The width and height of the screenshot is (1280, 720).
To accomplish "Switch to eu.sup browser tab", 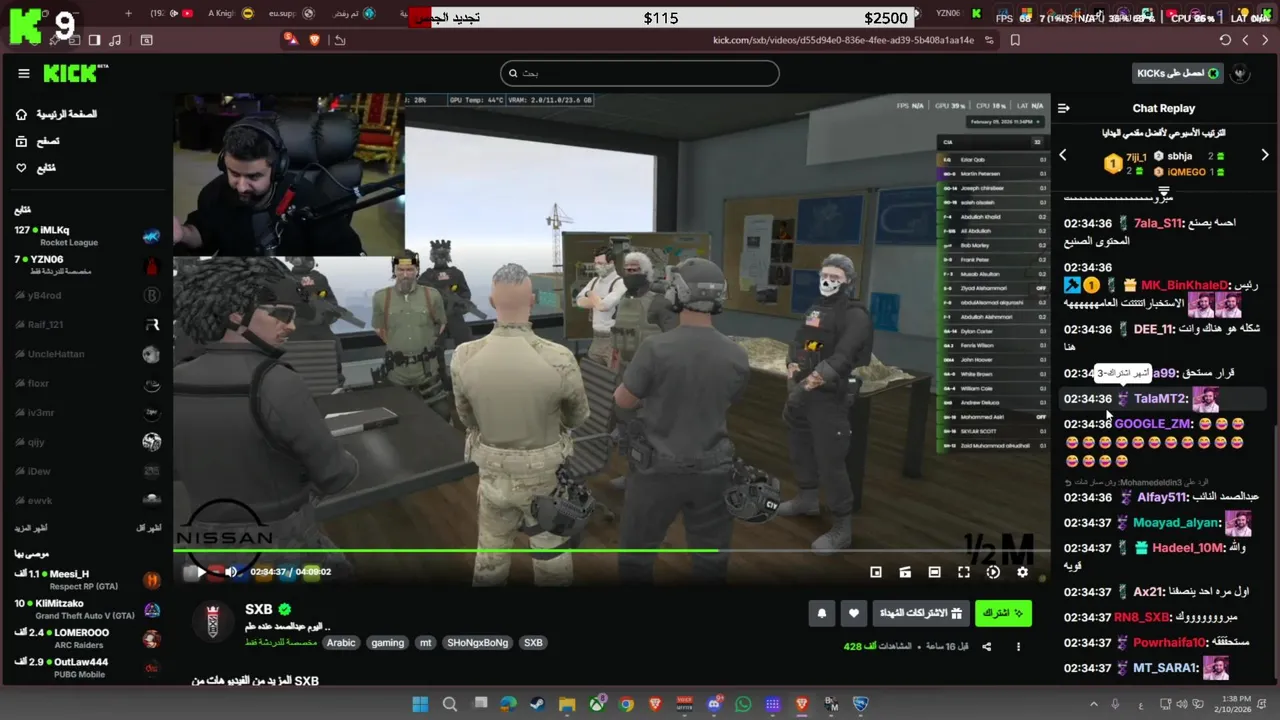I will (x=292, y=13).
